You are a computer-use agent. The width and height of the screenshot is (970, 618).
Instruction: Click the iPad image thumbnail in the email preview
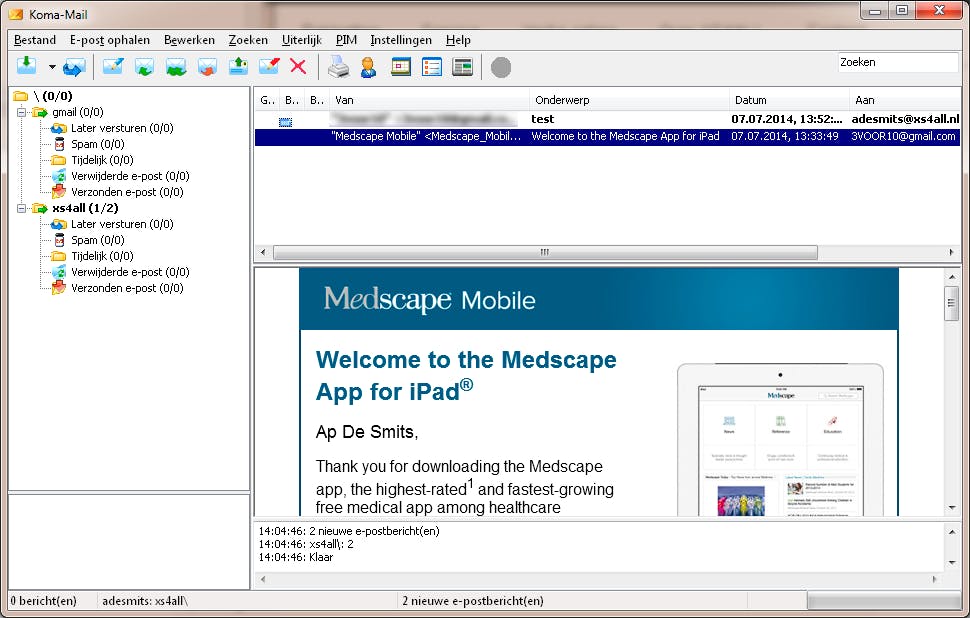coord(780,440)
